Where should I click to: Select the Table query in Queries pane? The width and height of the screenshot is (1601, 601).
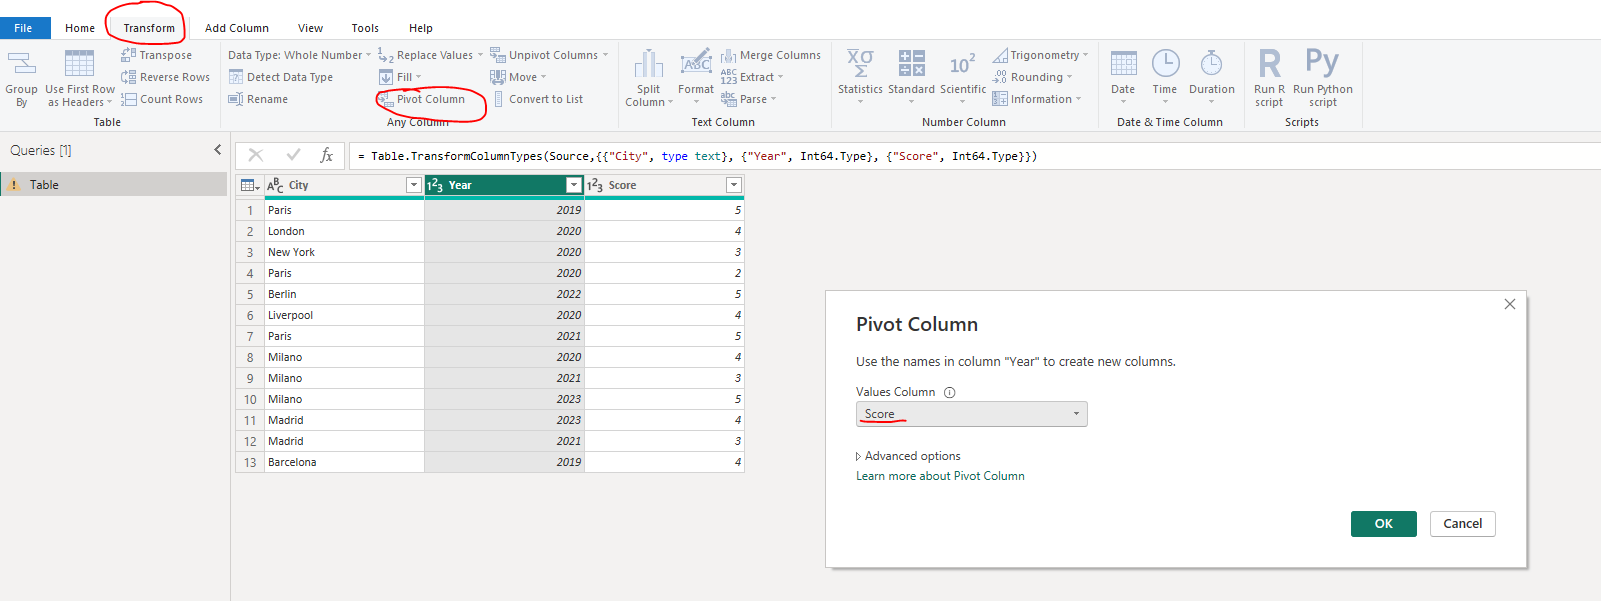click(114, 185)
